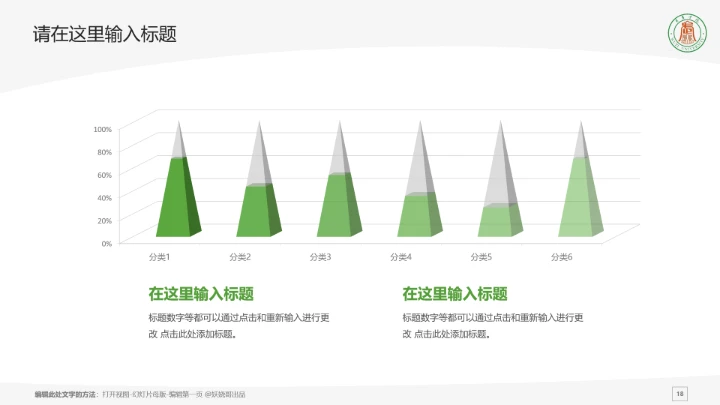
Task: Select the 分类4 category label
Action: pyautogui.click(x=400, y=258)
